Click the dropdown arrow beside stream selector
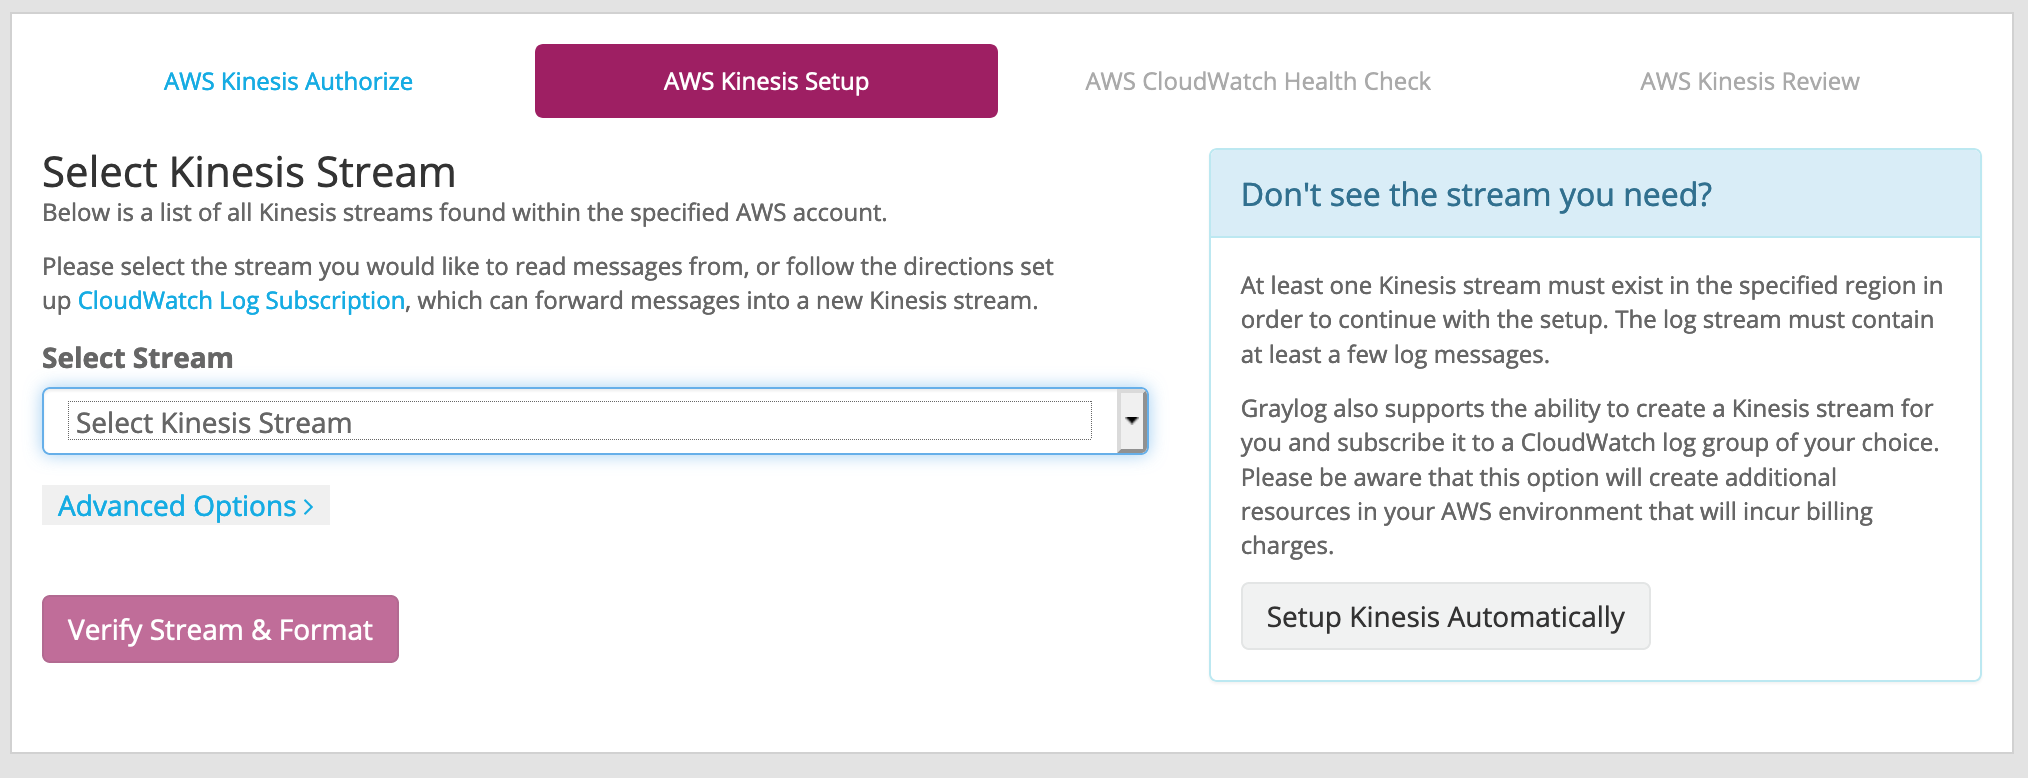This screenshot has height=778, width=2028. (x=1130, y=421)
